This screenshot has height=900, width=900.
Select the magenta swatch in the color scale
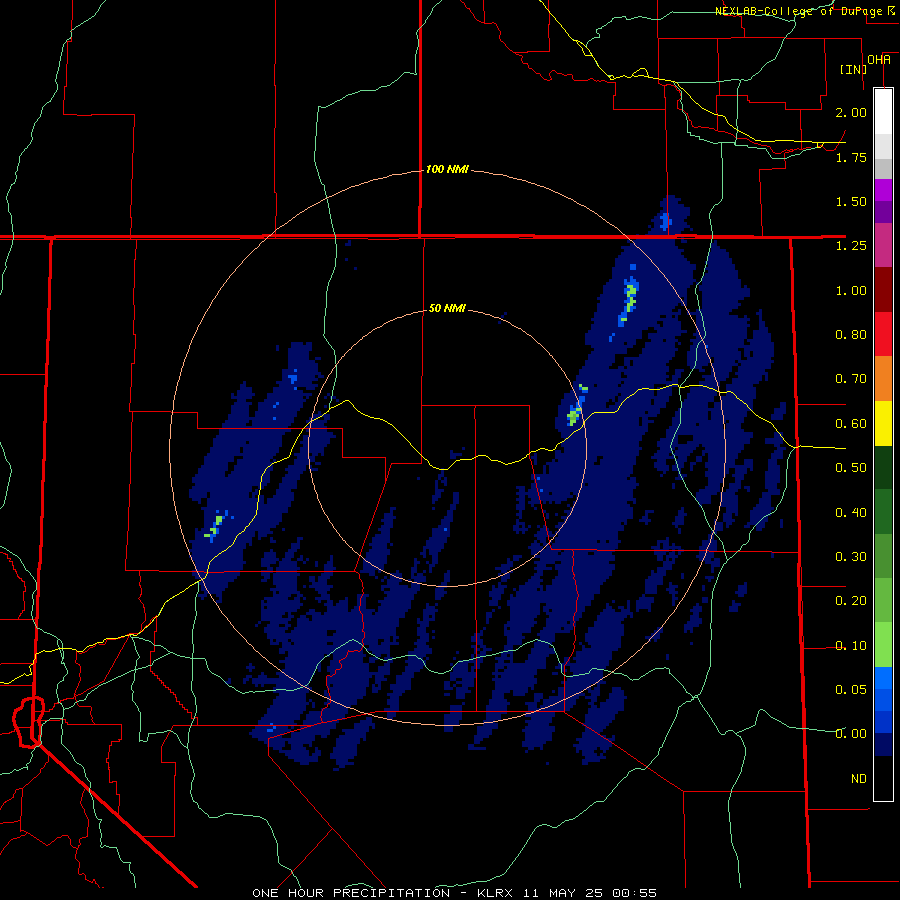click(883, 246)
